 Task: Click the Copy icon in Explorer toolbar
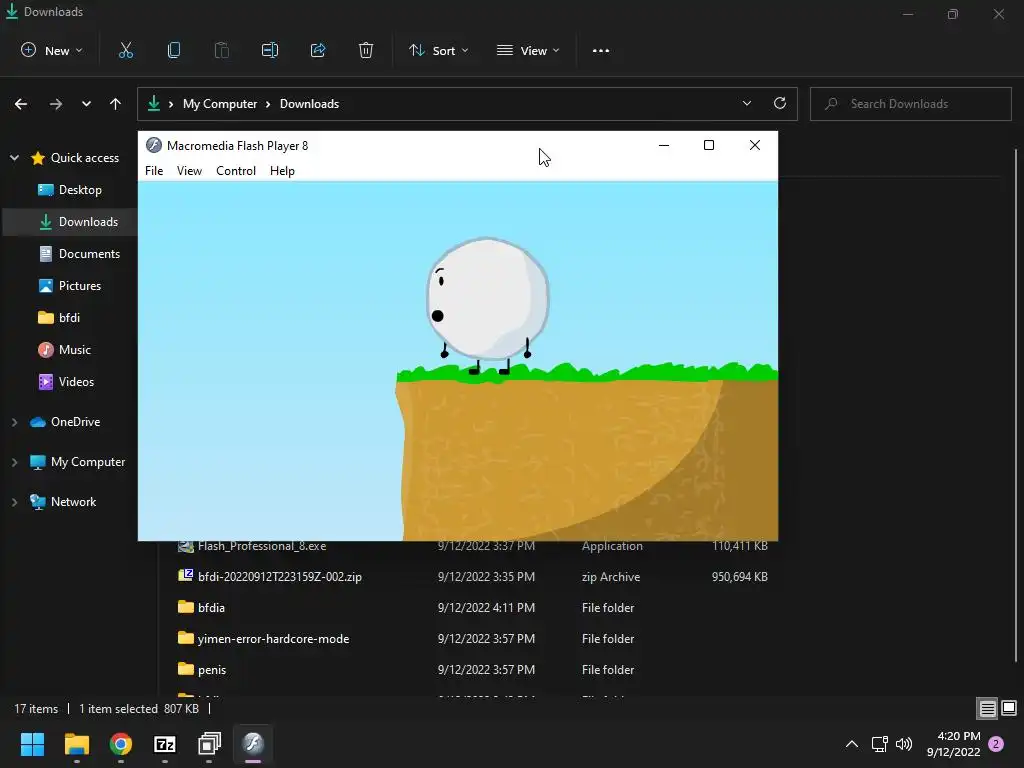174,50
